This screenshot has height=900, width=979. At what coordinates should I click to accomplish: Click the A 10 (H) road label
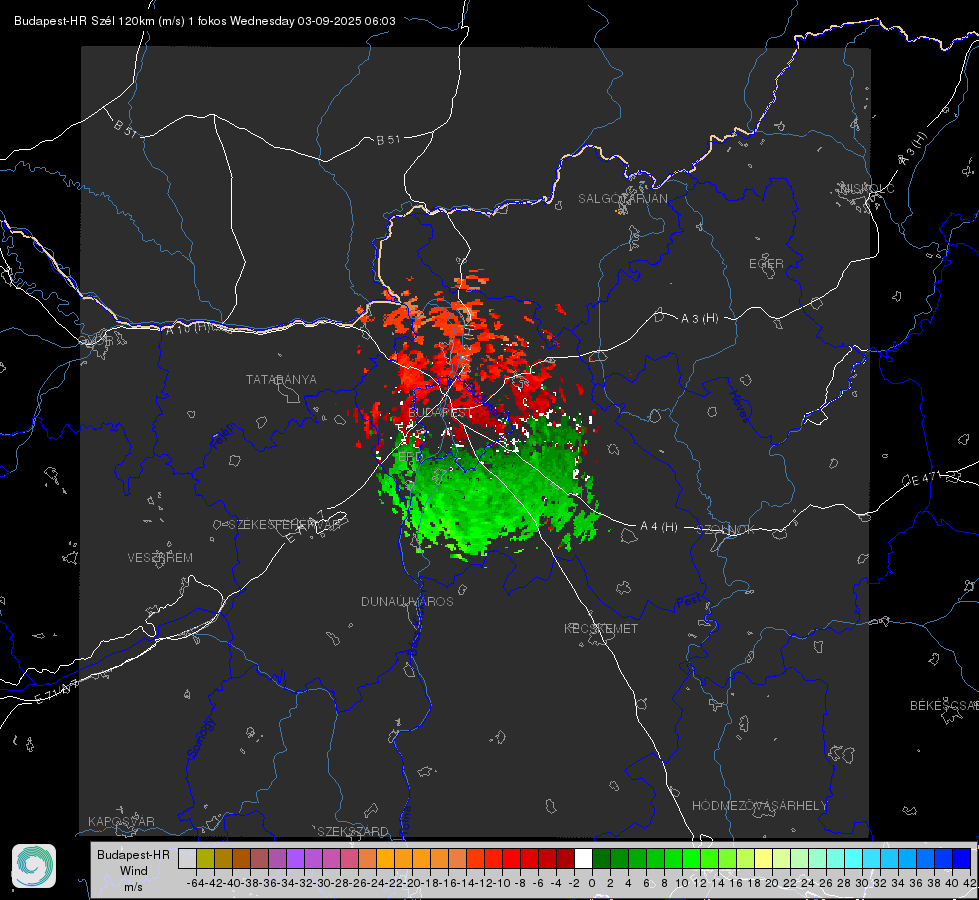[x=189, y=329]
